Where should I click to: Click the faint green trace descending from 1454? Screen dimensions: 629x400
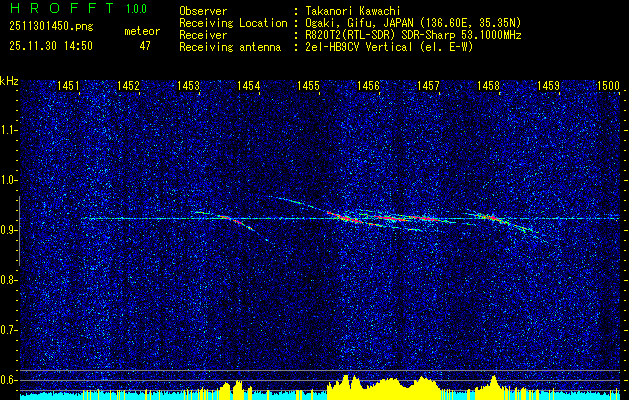297,203
